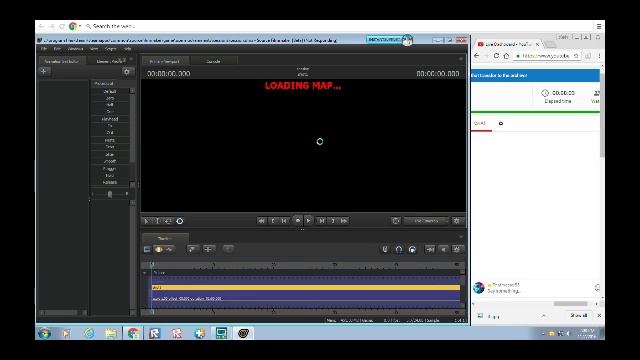640x360 pixels.
Task: Open the Windows menu in Source Filmmaker
Action: pos(76,49)
